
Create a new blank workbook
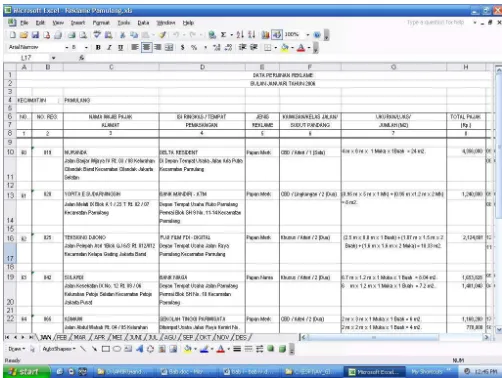tap(13, 35)
